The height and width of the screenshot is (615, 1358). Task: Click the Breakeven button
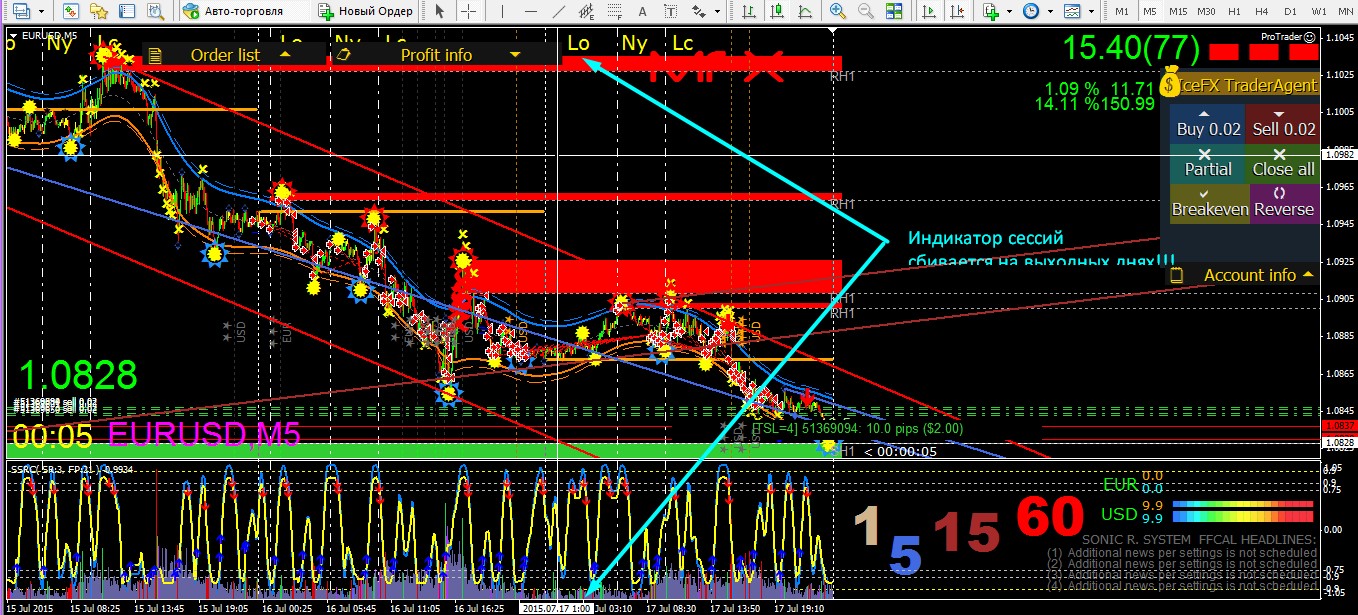1208,204
